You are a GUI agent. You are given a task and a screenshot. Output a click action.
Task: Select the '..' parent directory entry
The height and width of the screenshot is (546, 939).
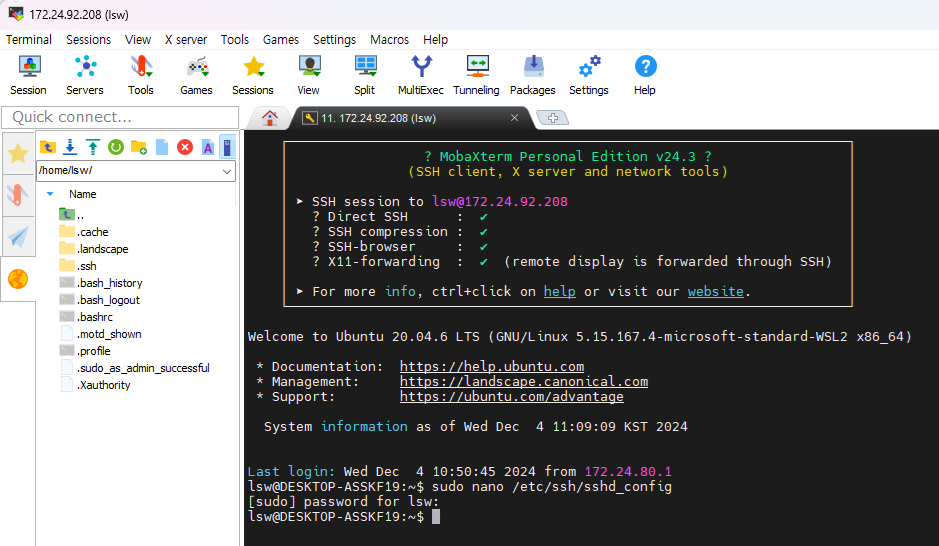click(72, 214)
